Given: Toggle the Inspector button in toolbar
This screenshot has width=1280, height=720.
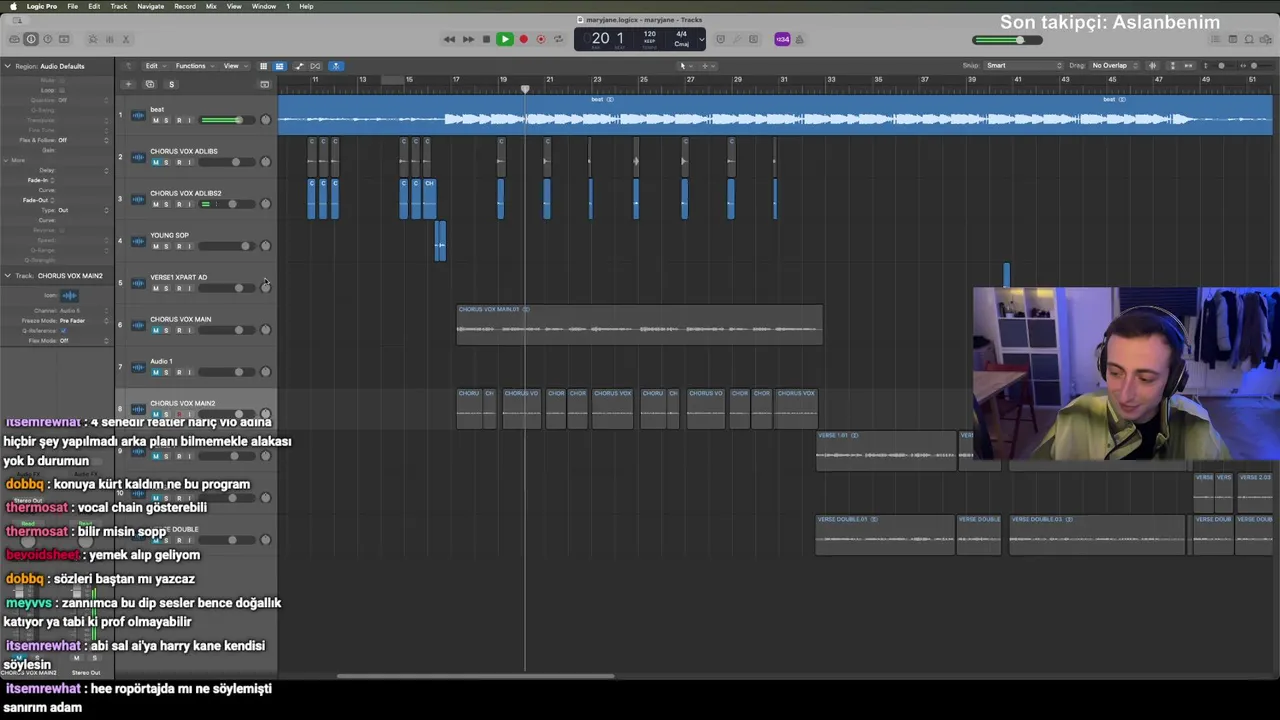Looking at the screenshot, I should (x=31, y=39).
